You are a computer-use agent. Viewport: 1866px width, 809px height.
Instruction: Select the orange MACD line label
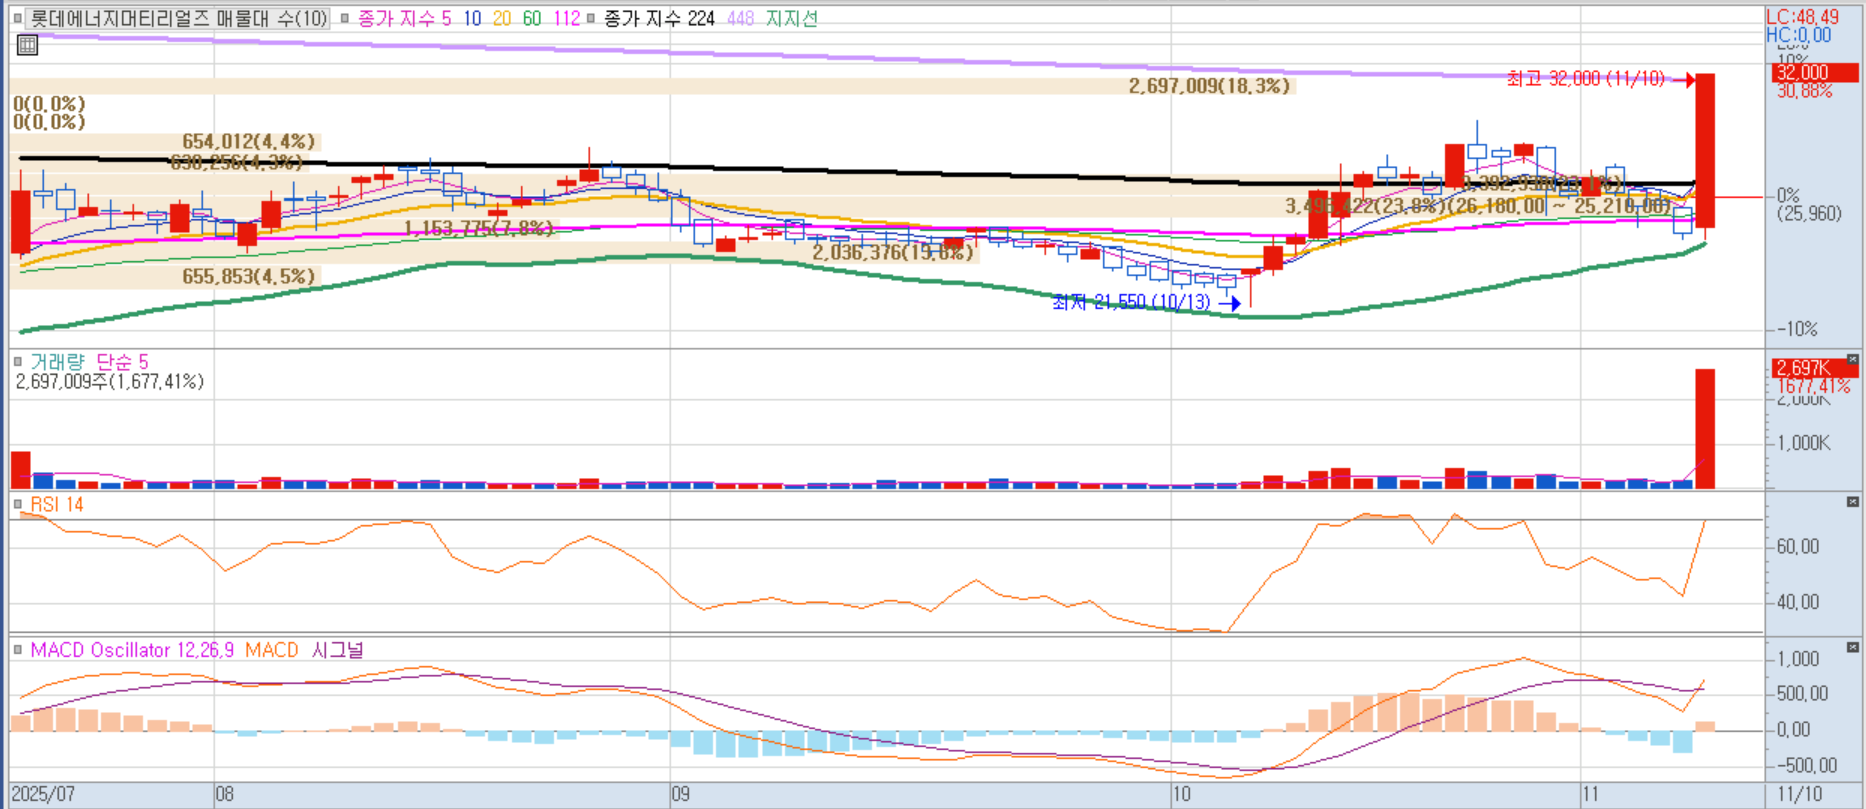point(272,650)
